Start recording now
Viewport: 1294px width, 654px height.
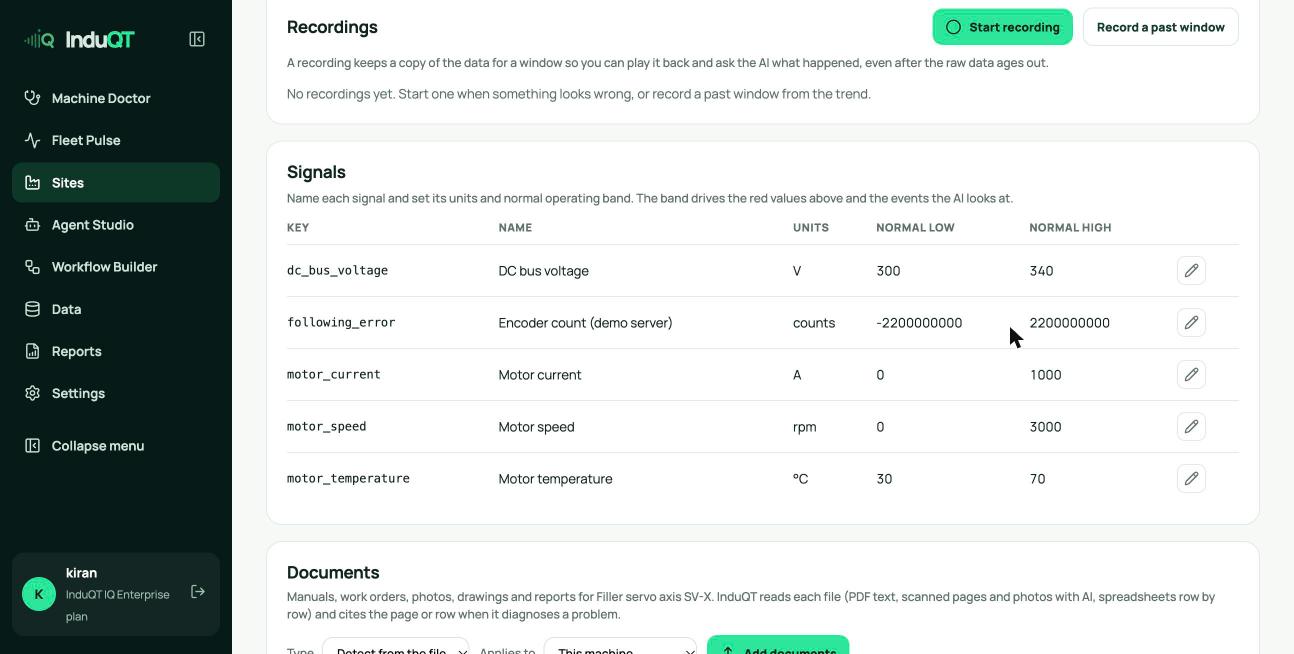pyautogui.click(x=1002, y=27)
